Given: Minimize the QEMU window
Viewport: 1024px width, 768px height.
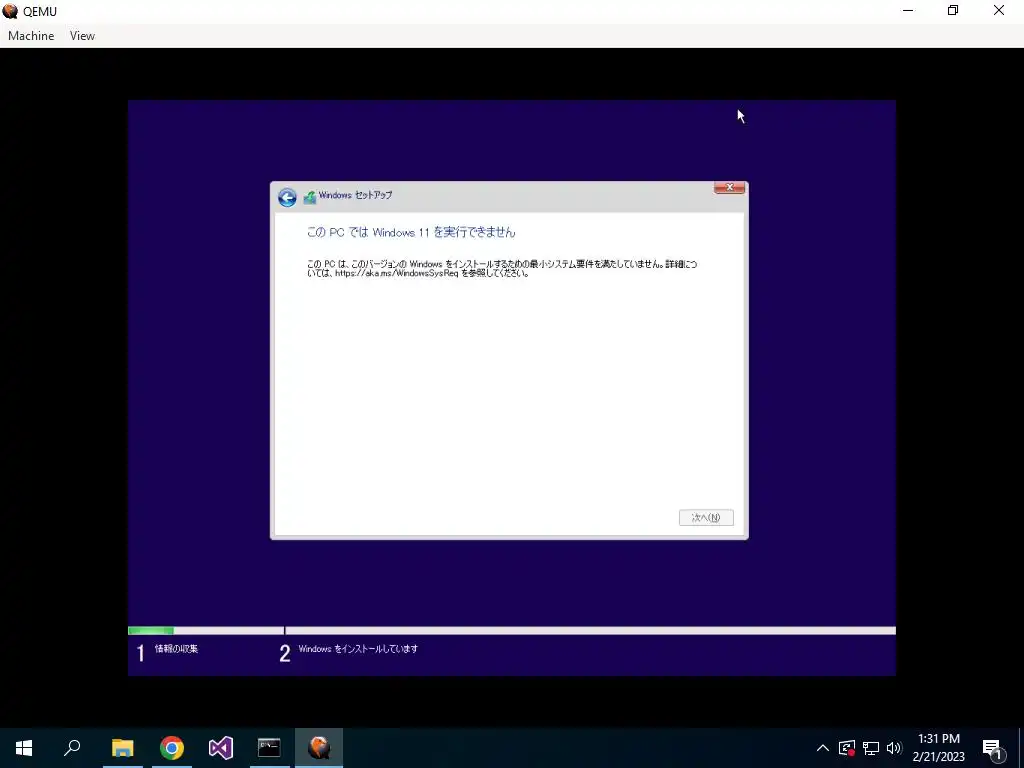Looking at the screenshot, I should coord(908,10).
